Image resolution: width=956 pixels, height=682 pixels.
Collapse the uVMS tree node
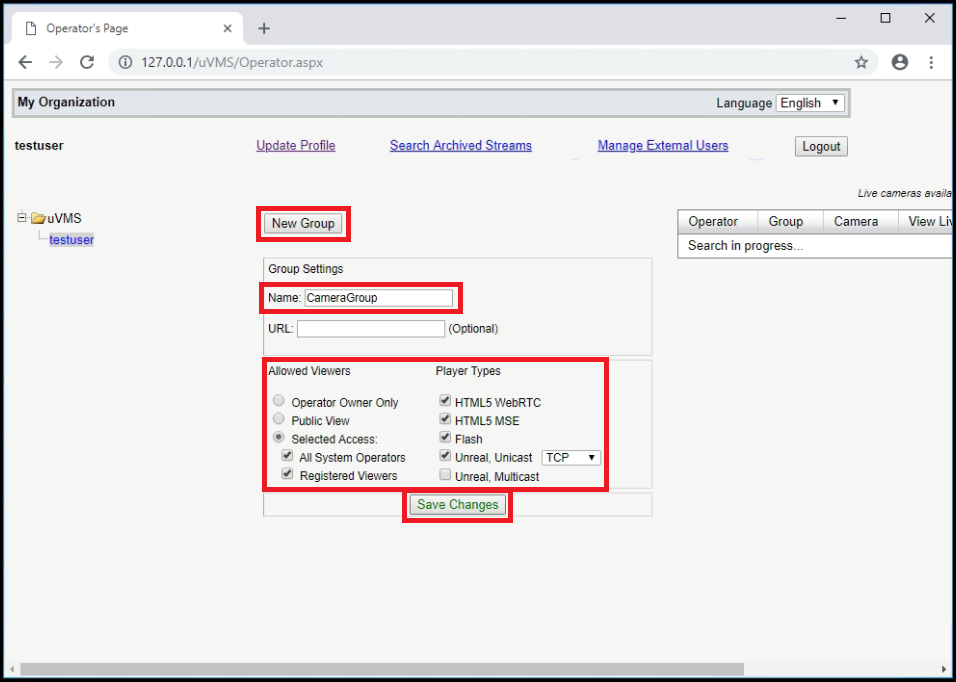(x=22, y=217)
